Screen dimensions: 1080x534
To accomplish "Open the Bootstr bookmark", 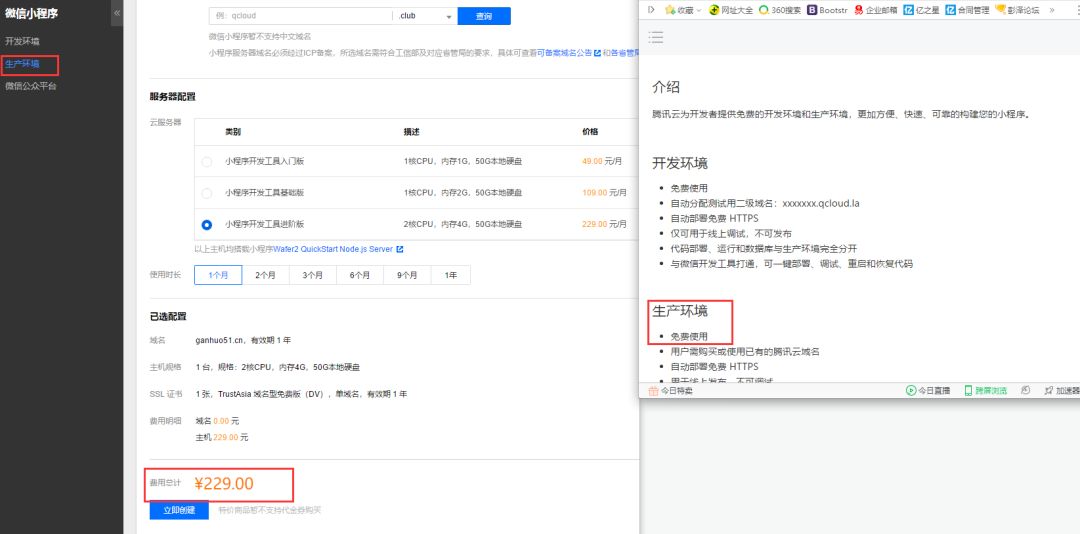I will click(829, 10).
